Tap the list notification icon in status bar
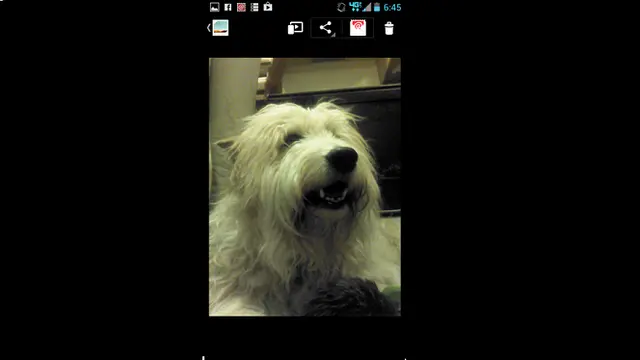This screenshot has width=640, height=360. [x=254, y=7]
